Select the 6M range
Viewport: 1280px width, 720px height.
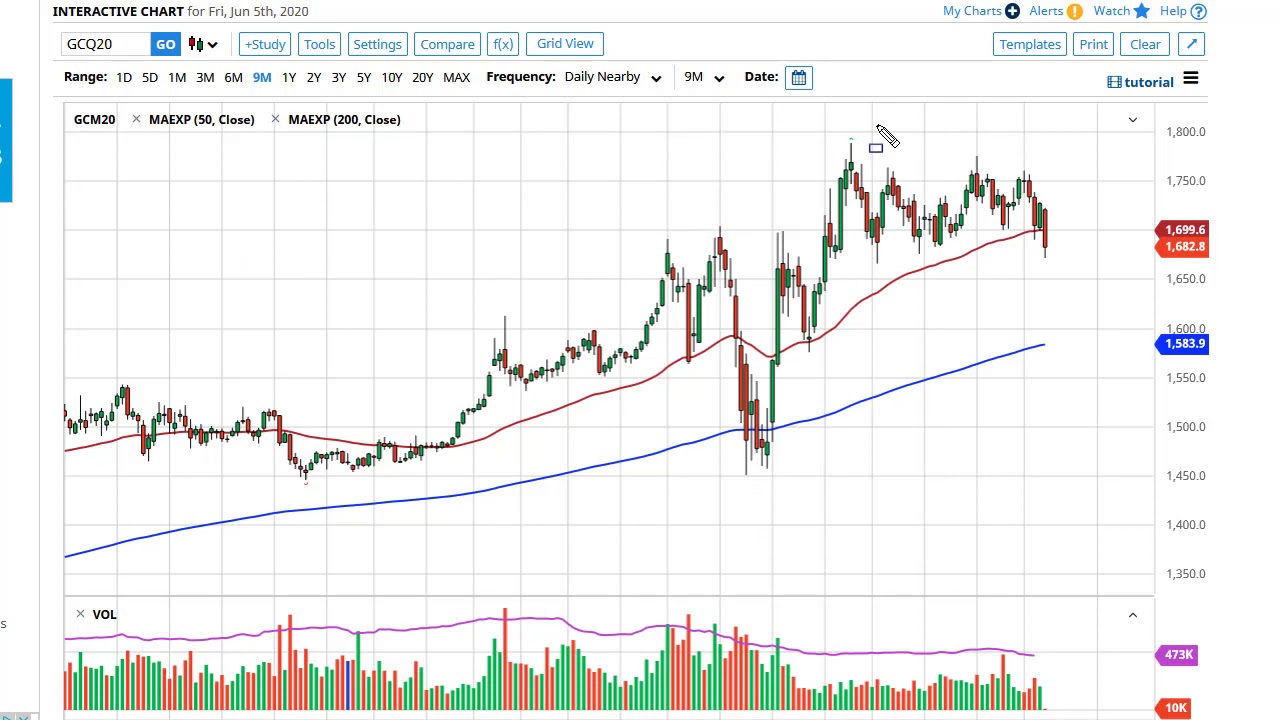(233, 77)
